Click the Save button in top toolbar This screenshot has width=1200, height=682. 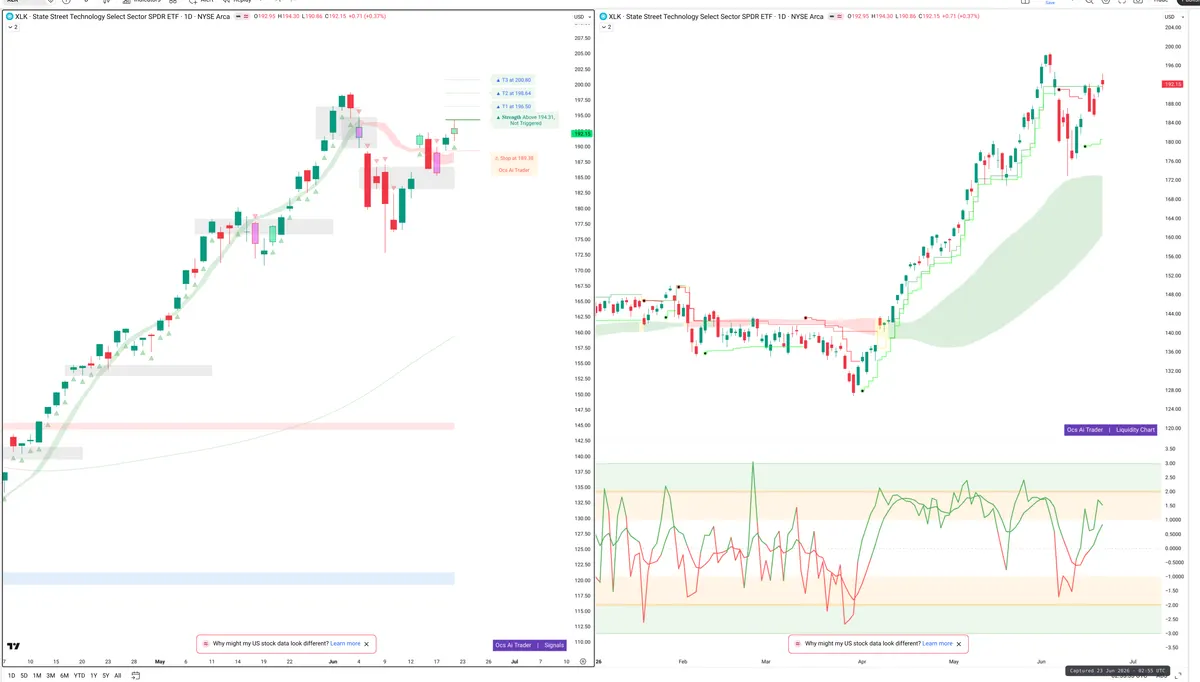1050,3
